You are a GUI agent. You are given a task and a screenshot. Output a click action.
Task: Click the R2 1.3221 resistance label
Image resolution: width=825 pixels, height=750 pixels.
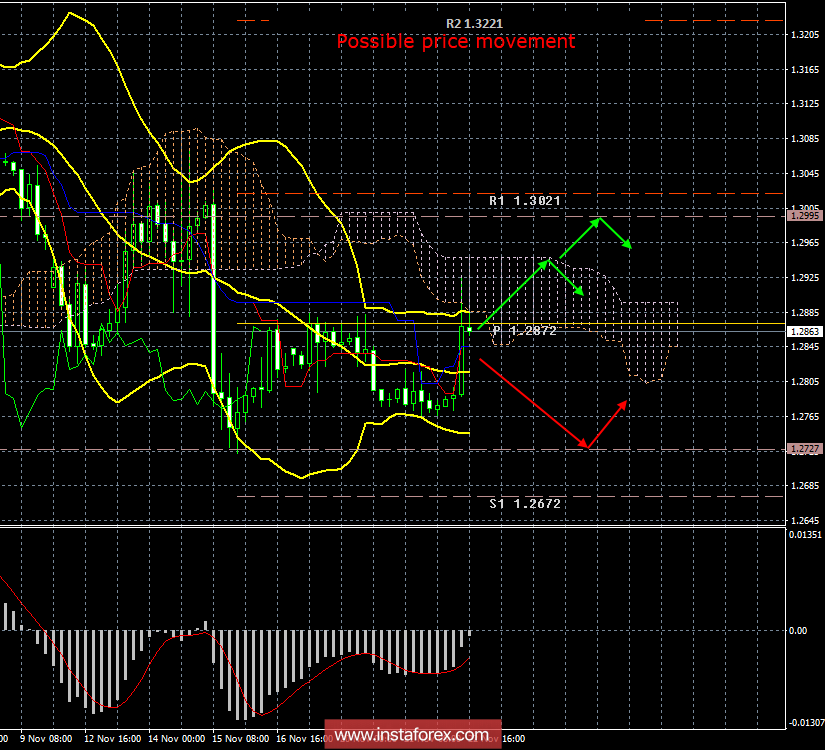coord(474,24)
